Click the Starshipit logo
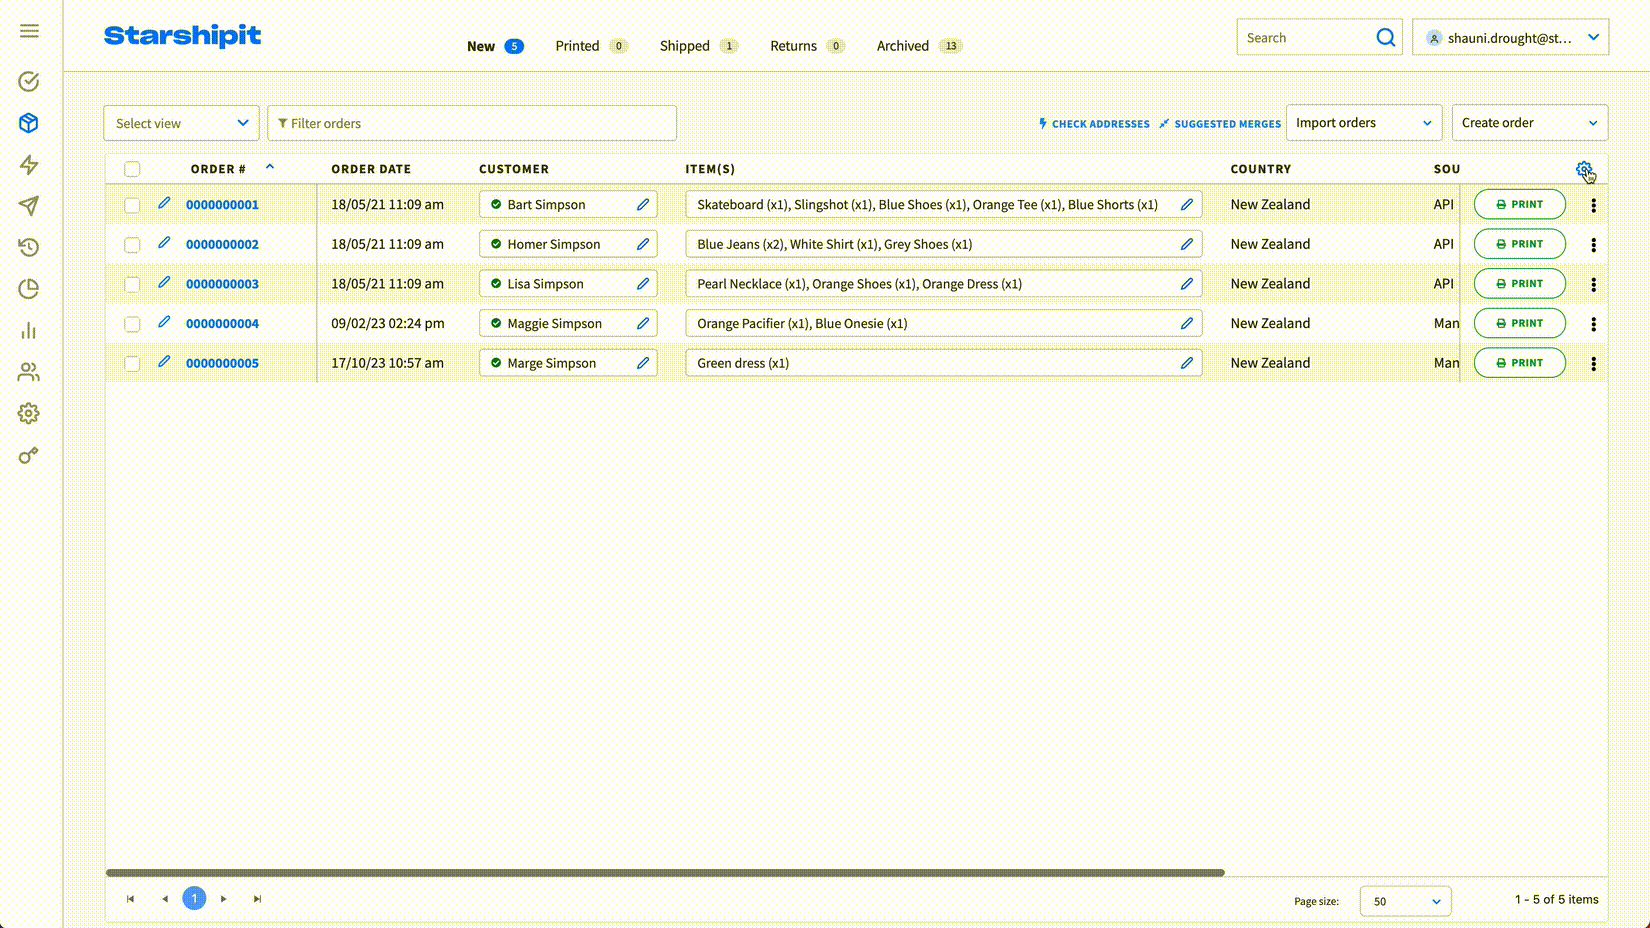The width and height of the screenshot is (1650, 928). click(x=182, y=36)
